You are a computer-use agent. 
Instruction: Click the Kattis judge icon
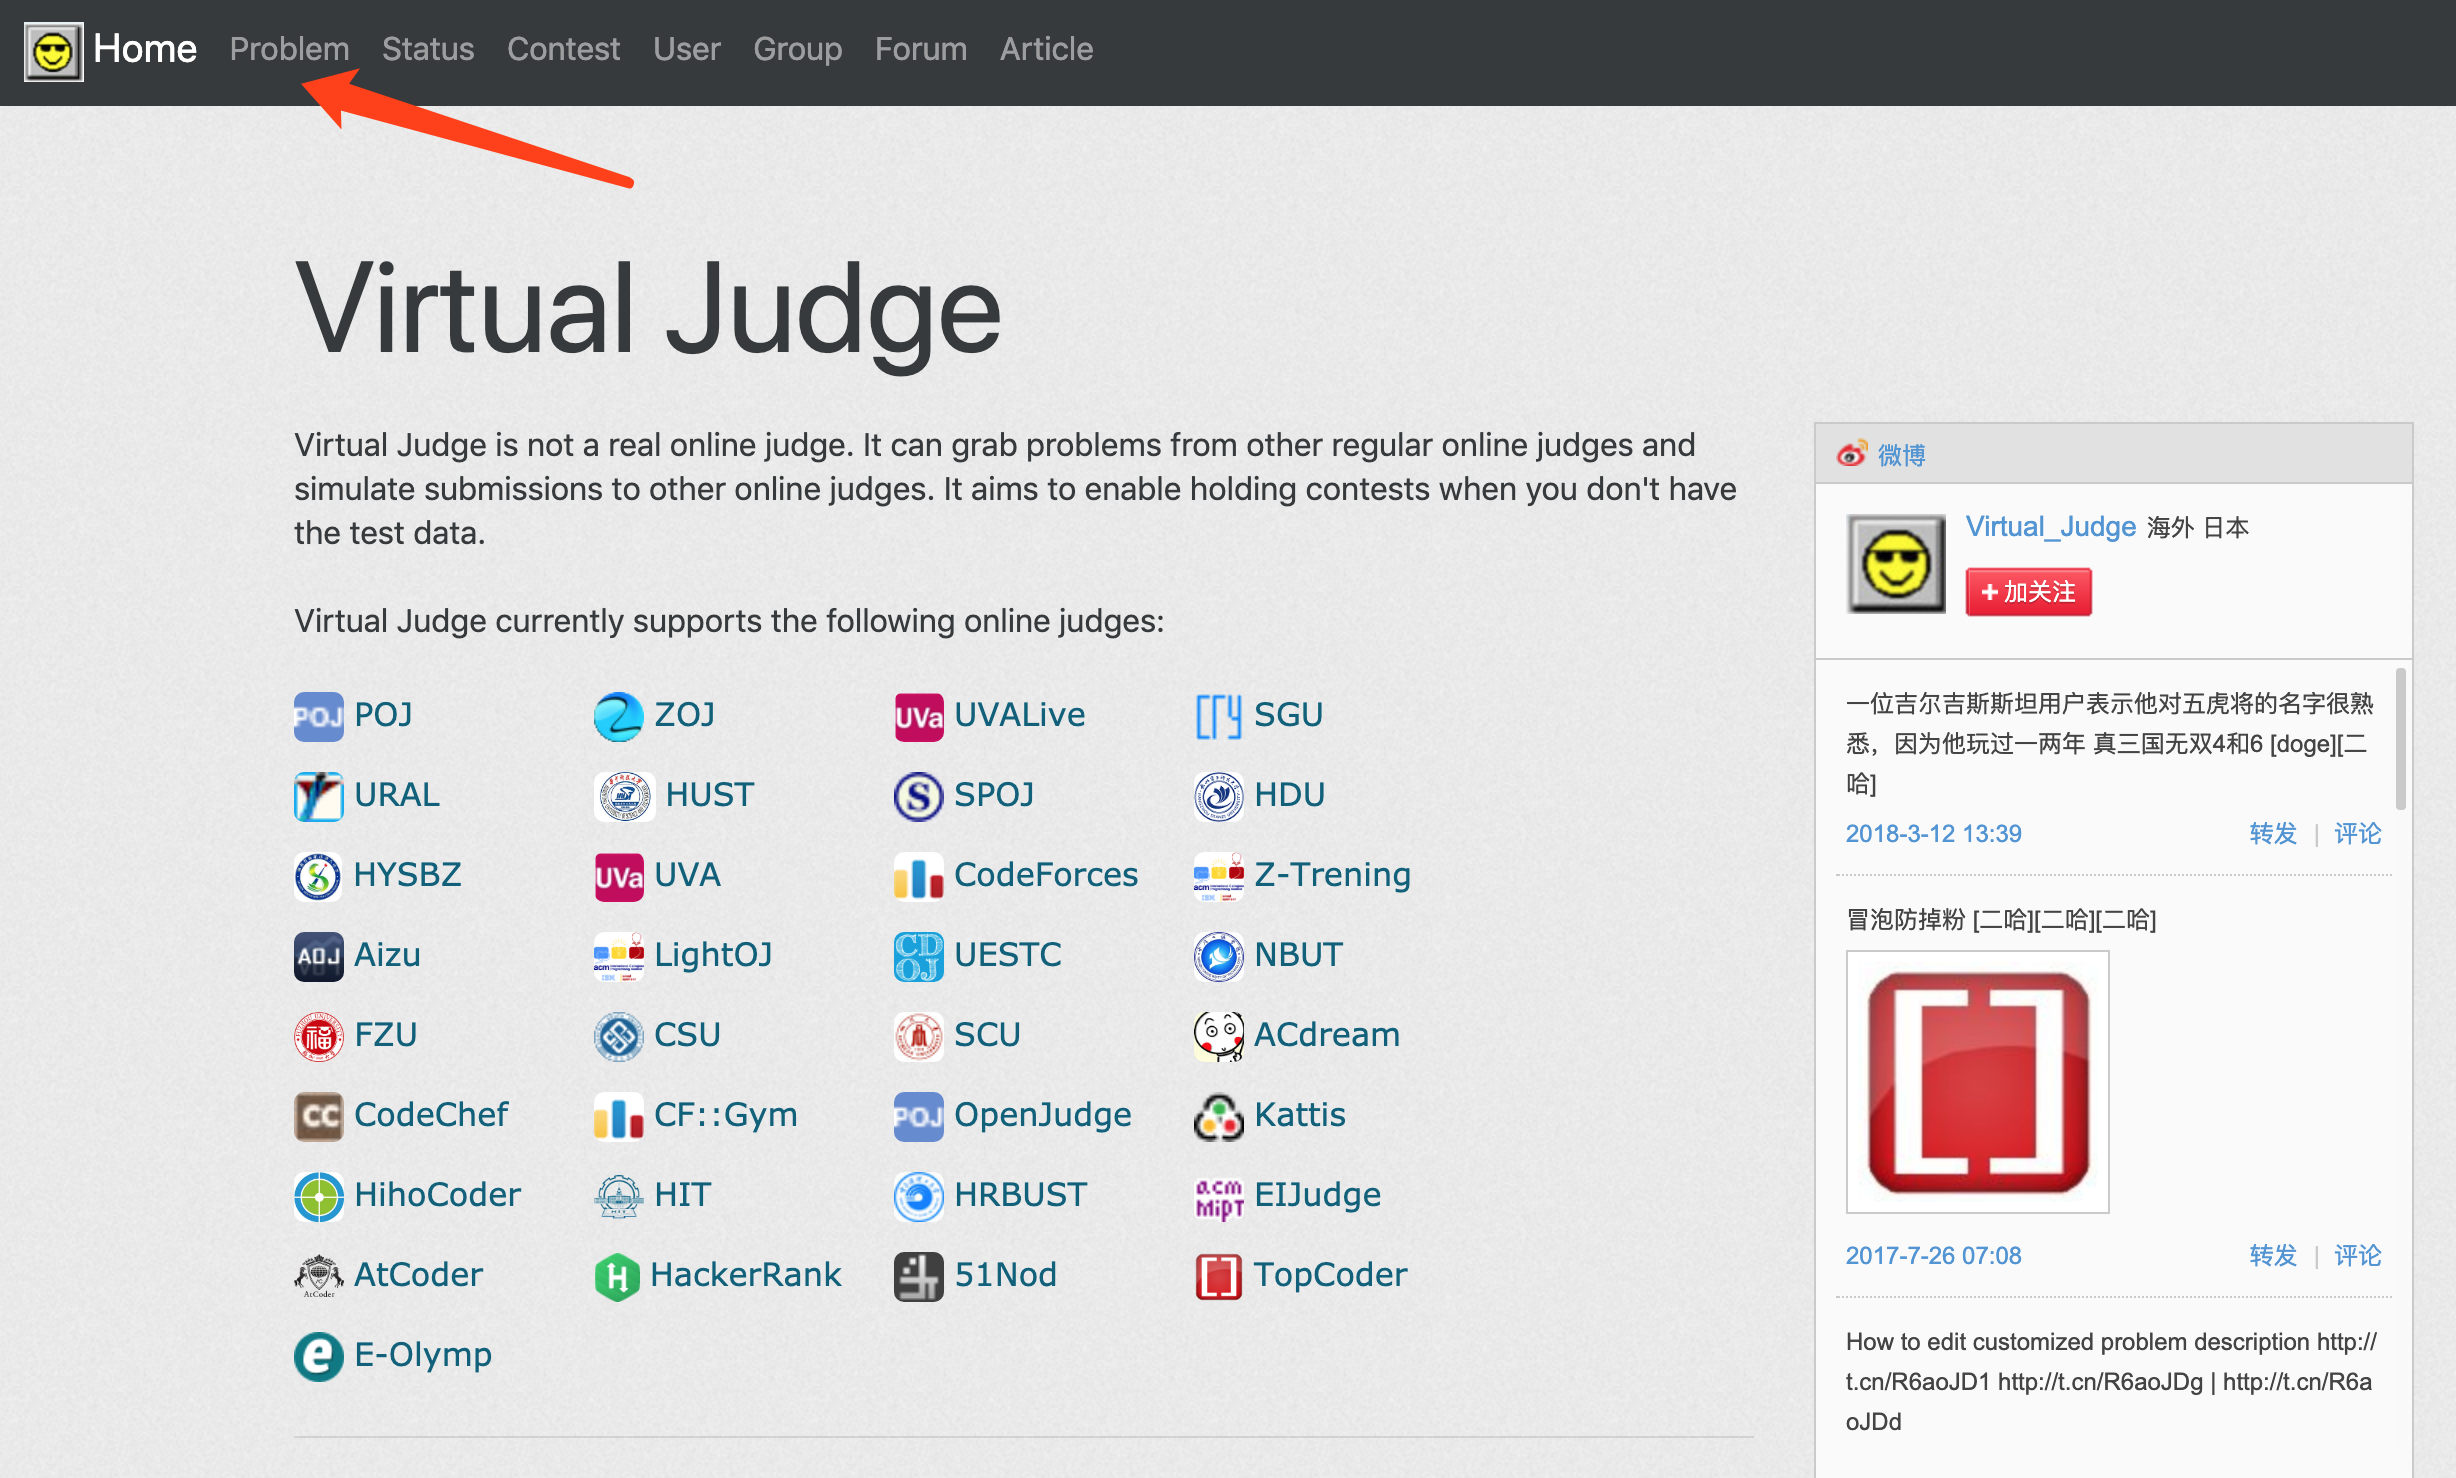(x=1219, y=1116)
